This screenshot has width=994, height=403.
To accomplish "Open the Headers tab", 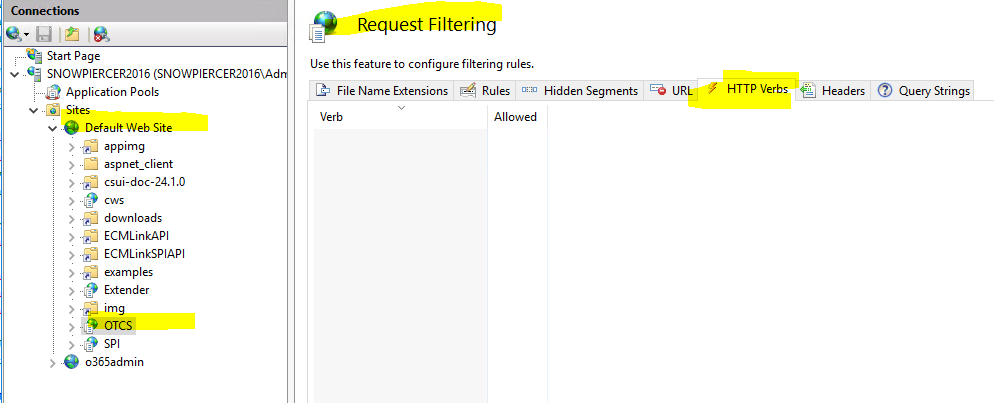I will (833, 91).
